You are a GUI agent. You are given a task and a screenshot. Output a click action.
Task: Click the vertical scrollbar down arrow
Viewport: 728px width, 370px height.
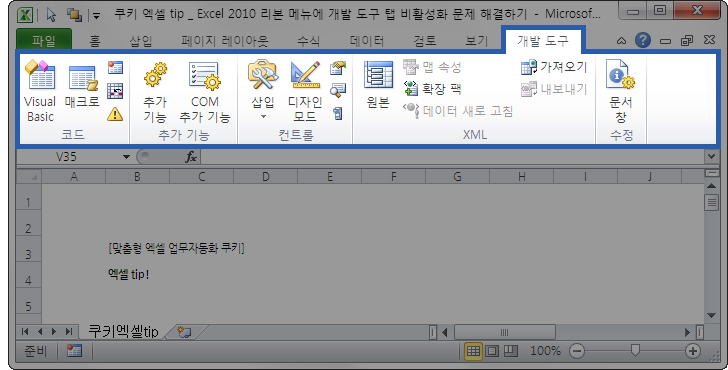click(711, 316)
